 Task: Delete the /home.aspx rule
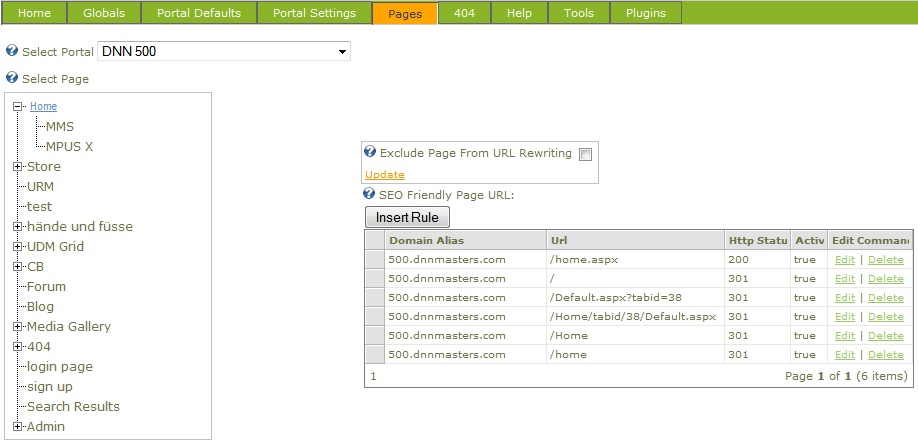point(886,259)
